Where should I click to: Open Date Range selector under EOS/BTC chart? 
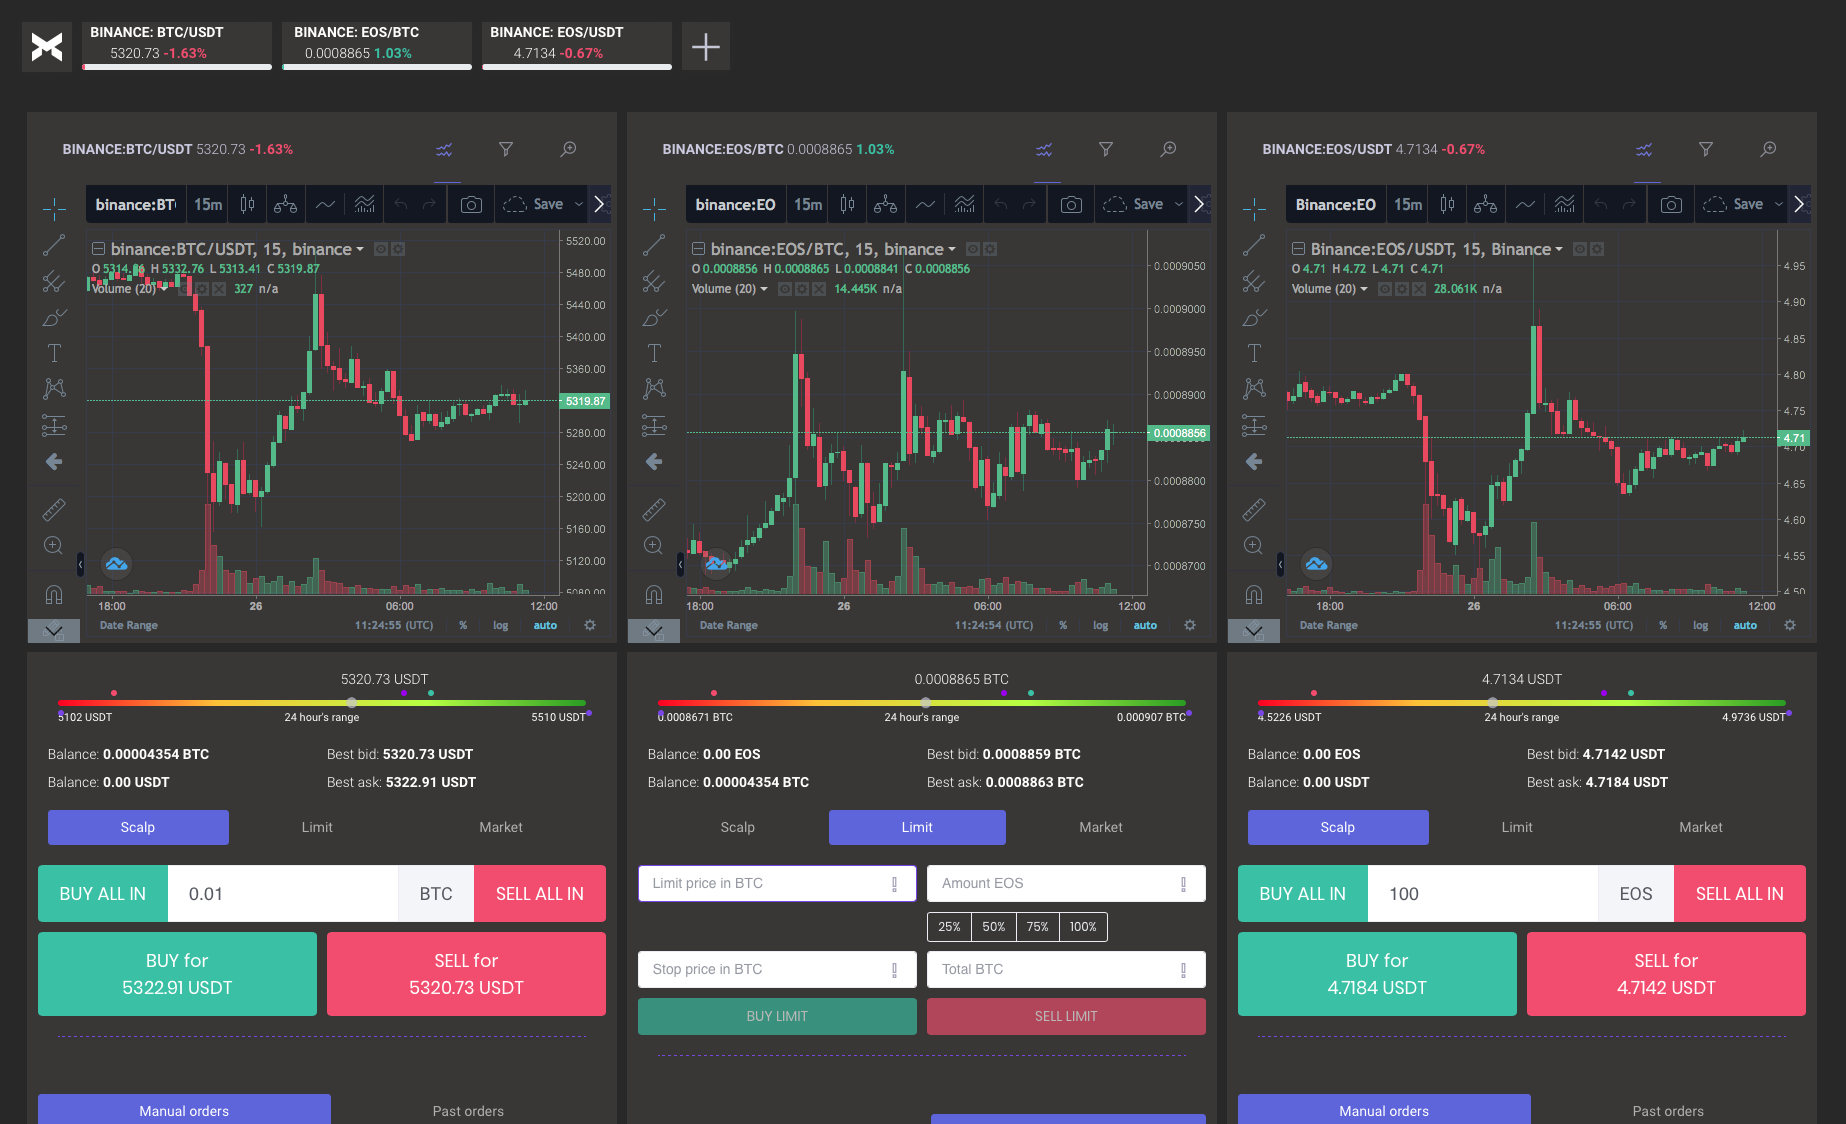point(729,625)
